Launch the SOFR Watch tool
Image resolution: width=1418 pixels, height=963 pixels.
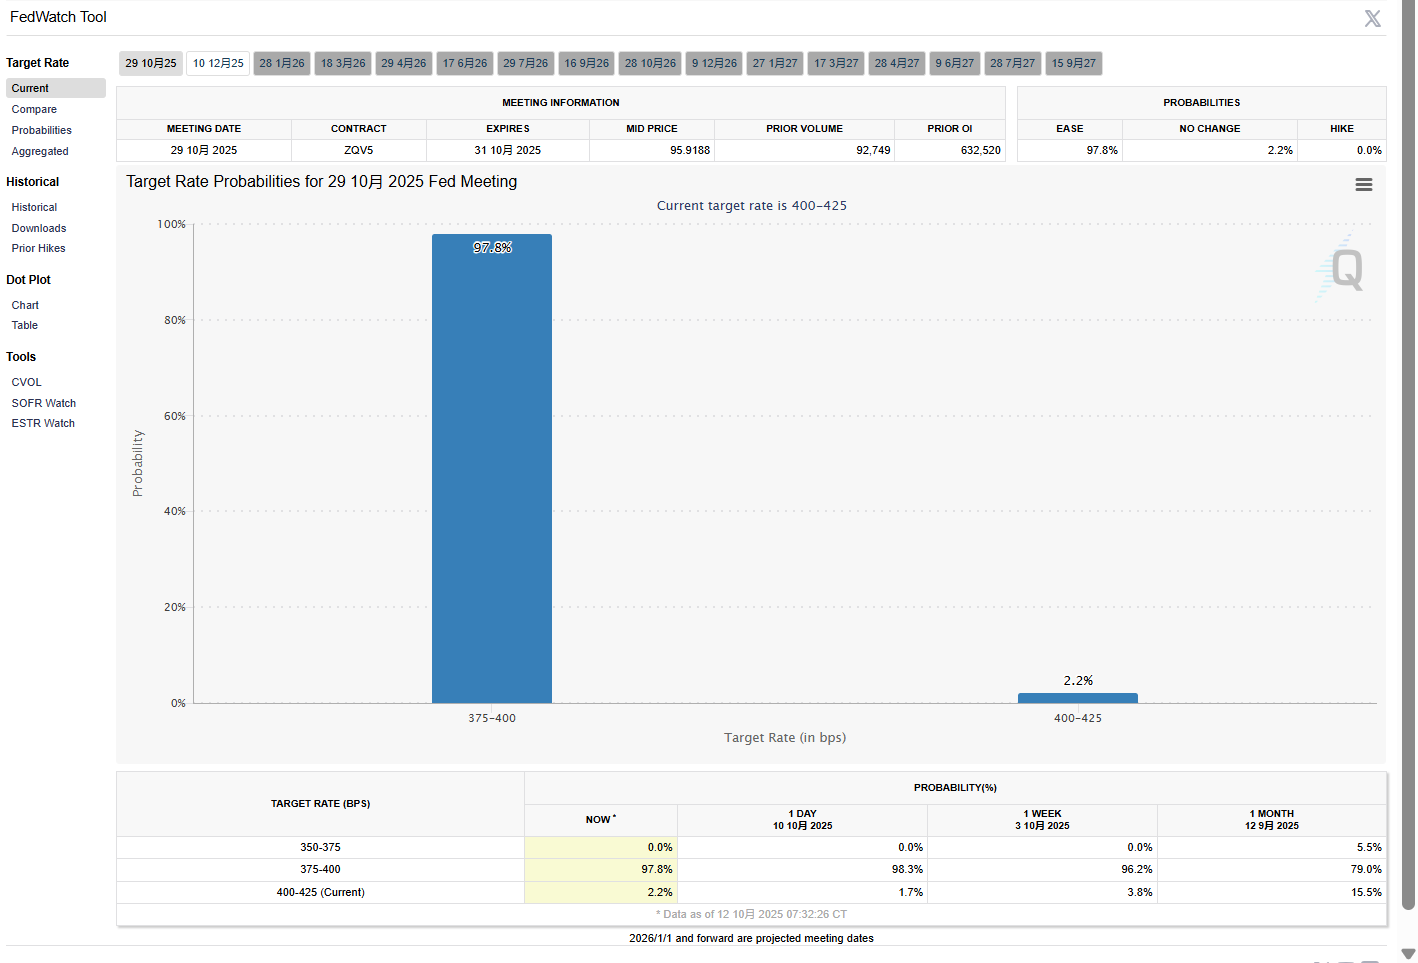(x=43, y=404)
